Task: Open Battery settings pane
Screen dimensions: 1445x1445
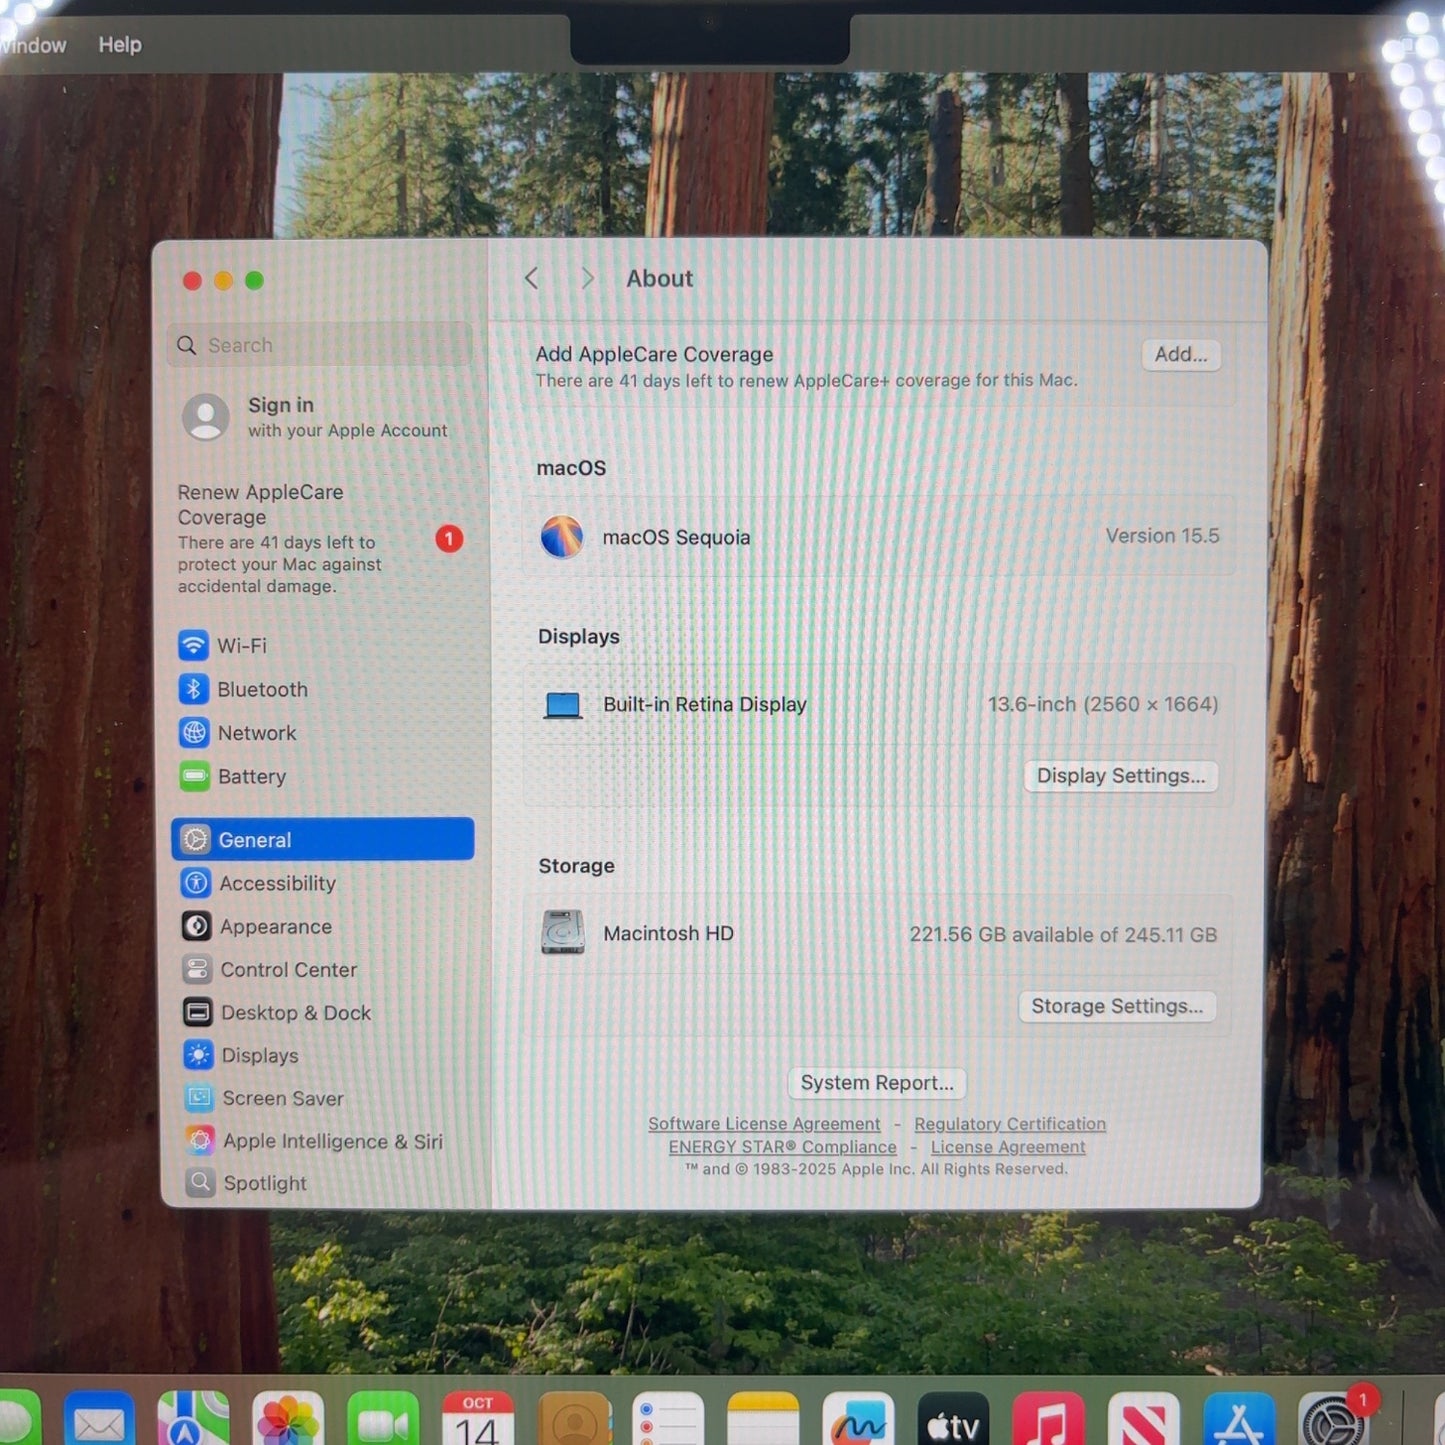Action: pyautogui.click(x=250, y=777)
